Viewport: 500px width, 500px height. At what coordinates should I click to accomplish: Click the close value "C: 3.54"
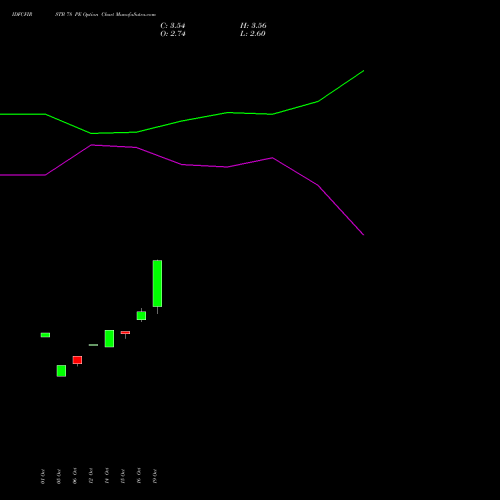point(173,26)
